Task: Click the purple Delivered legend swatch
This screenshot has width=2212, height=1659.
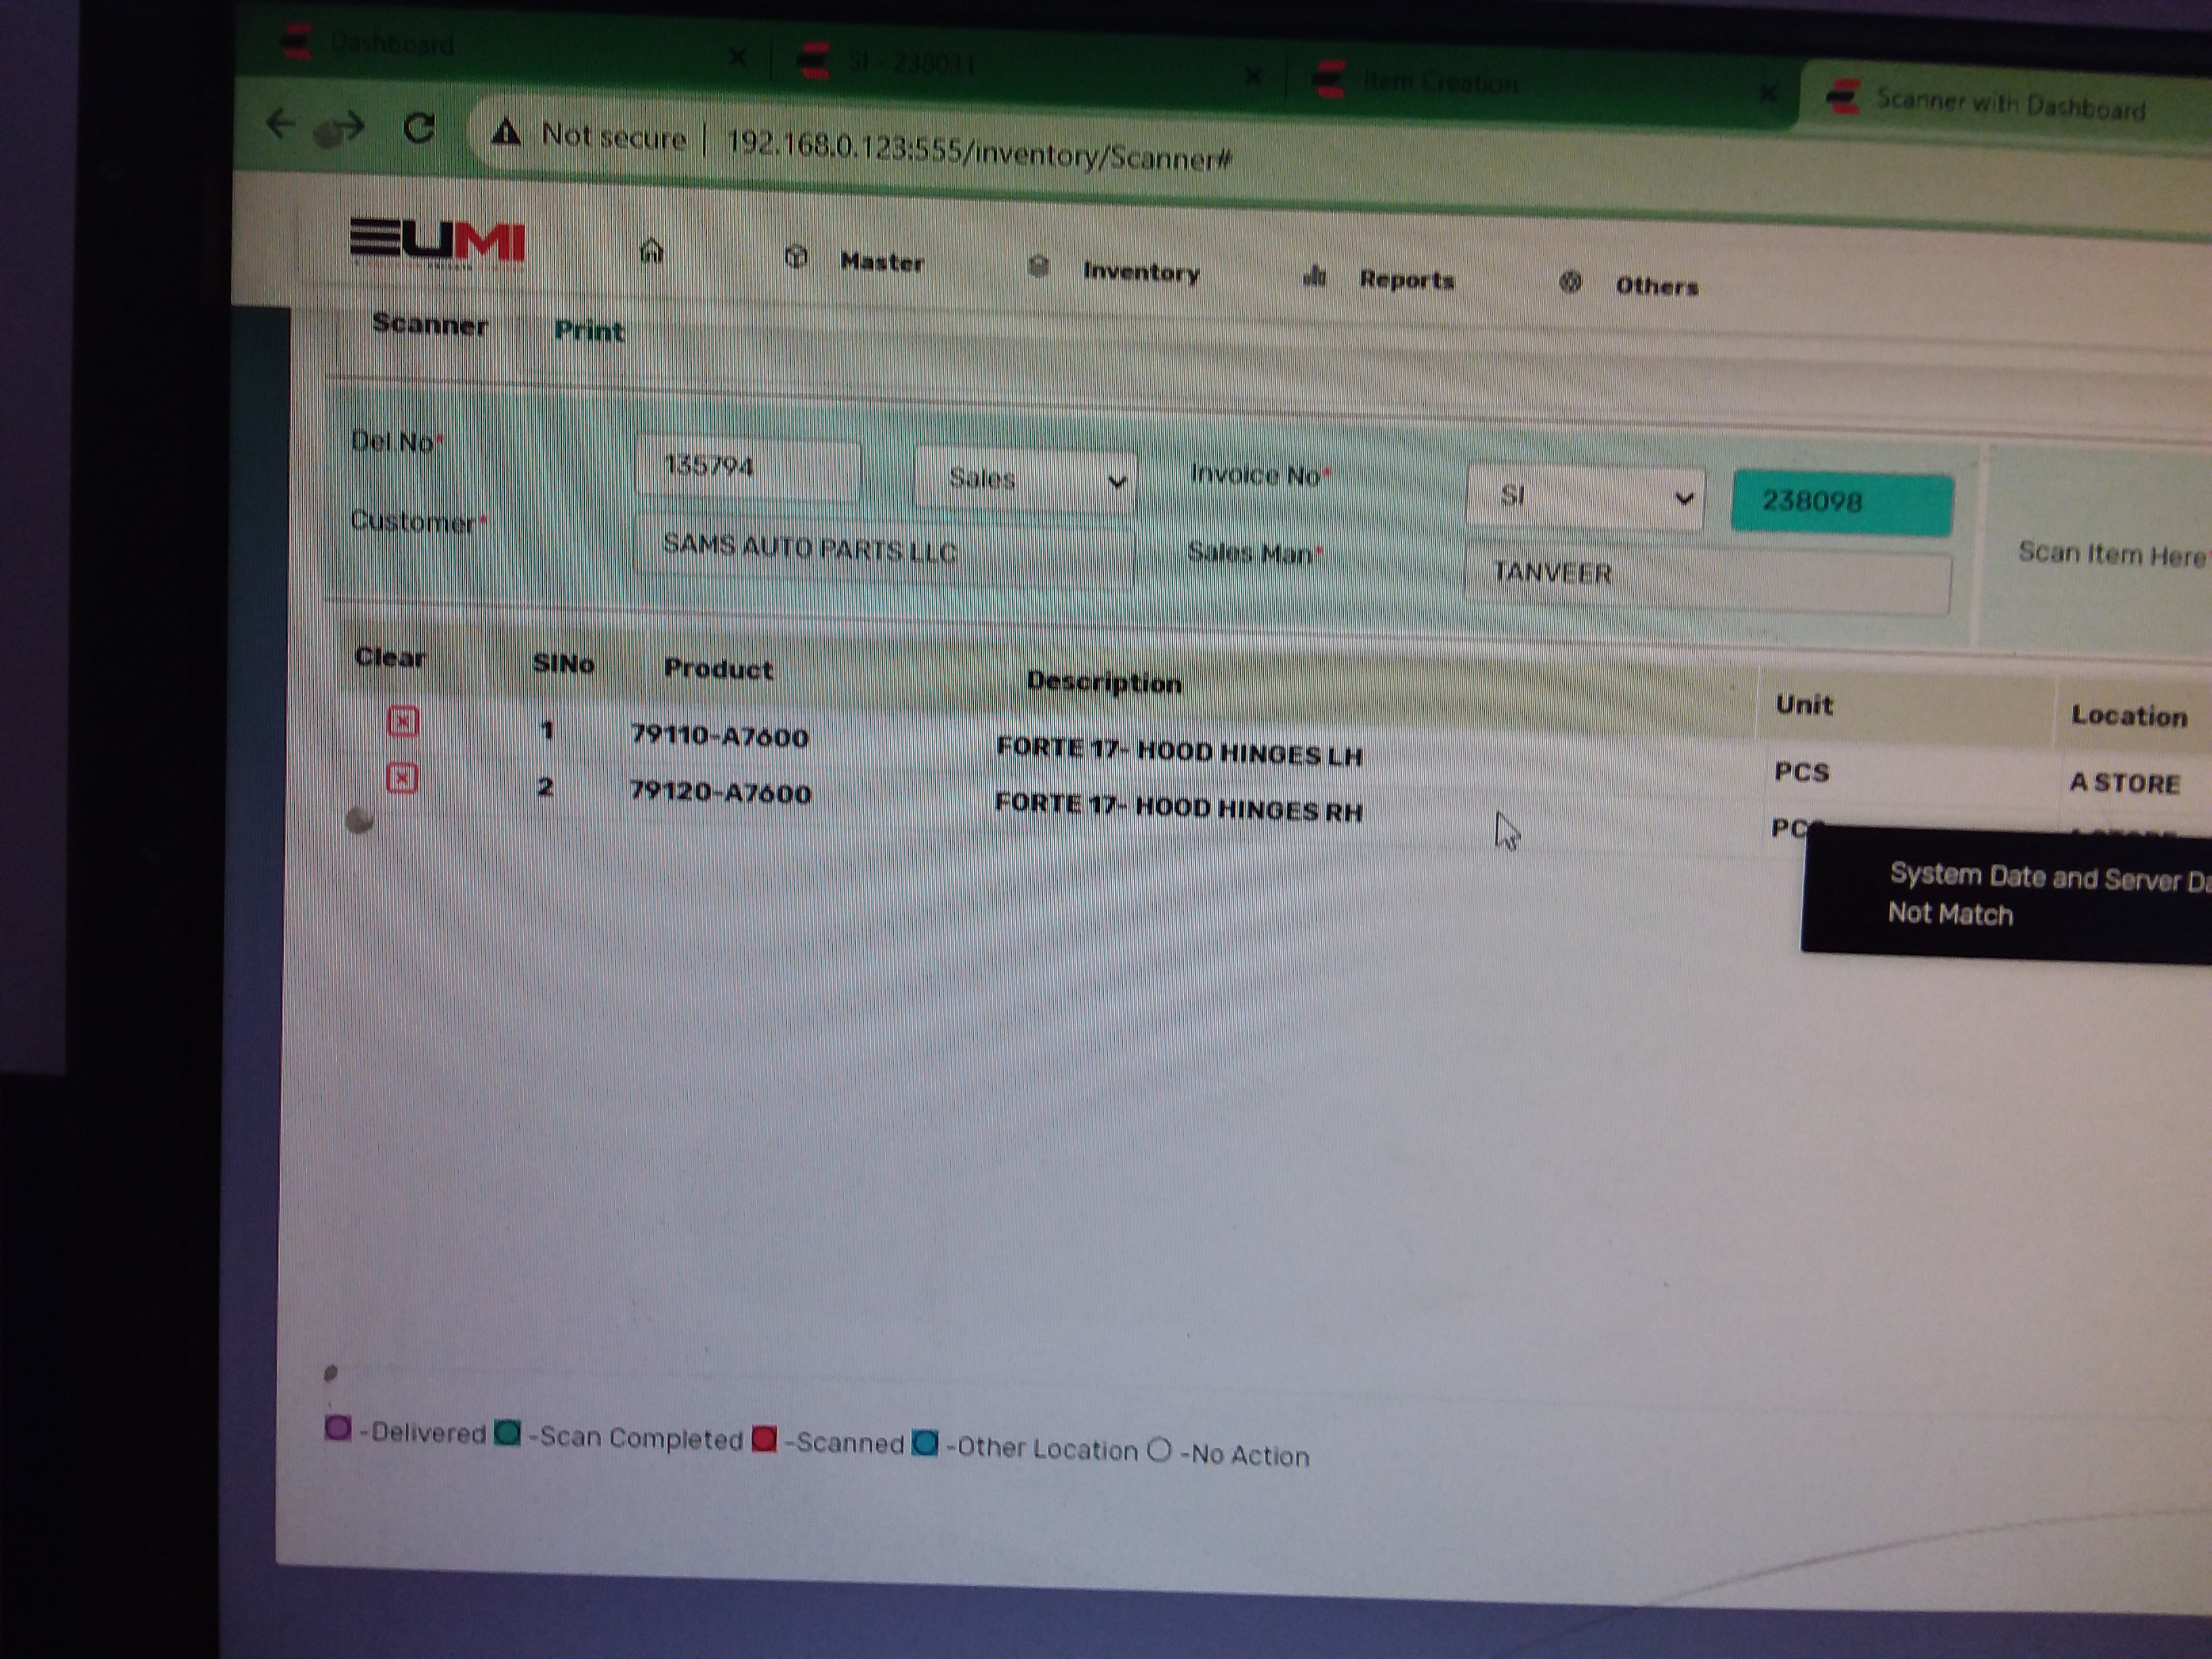Action: coord(338,1427)
